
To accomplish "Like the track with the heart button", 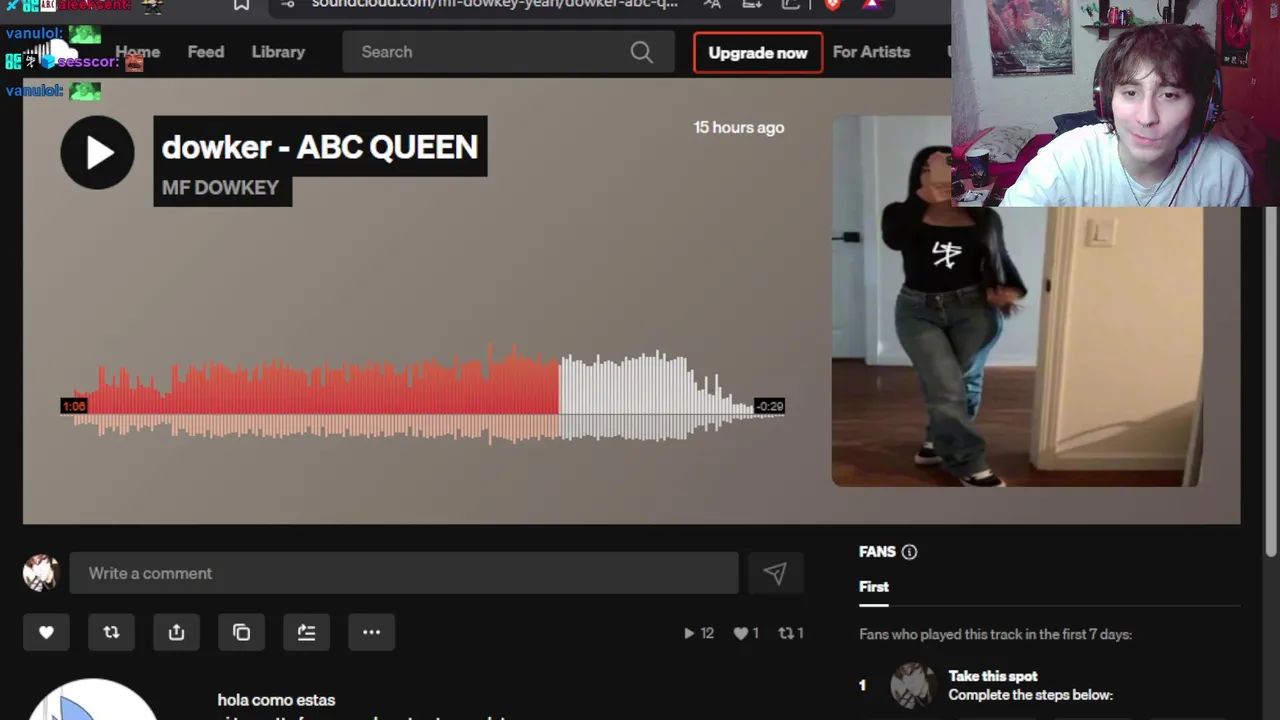I will tap(46, 632).
